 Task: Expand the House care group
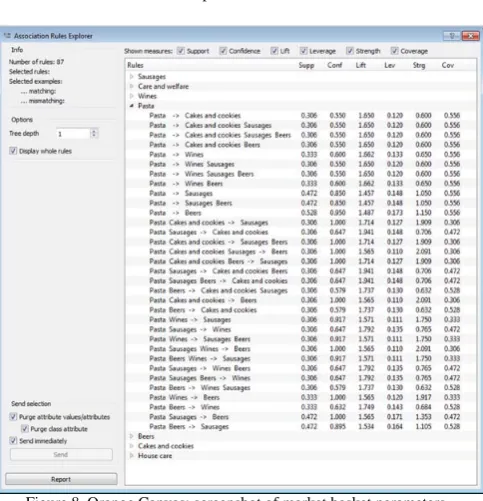pyautogui.click(x=132, y=455)
